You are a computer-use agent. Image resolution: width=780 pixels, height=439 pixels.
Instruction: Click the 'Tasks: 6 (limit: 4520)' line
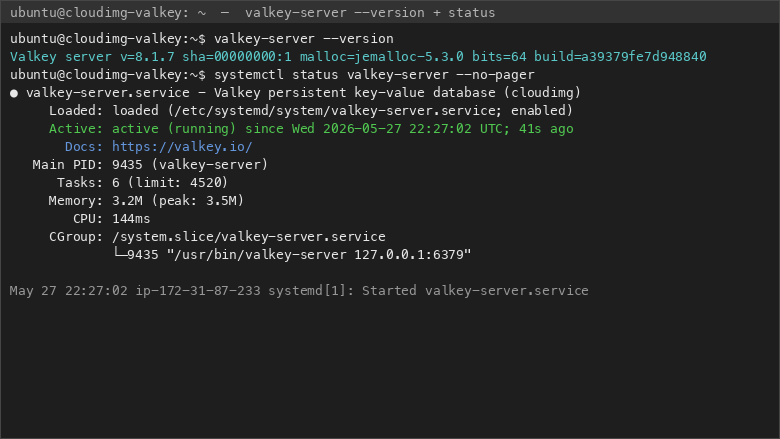(142, 183)
